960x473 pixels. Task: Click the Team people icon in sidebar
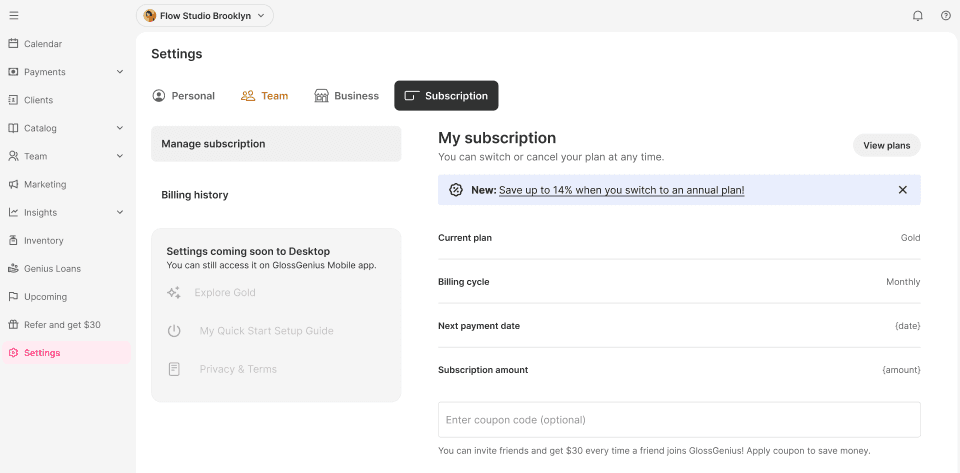click(13, 156)
